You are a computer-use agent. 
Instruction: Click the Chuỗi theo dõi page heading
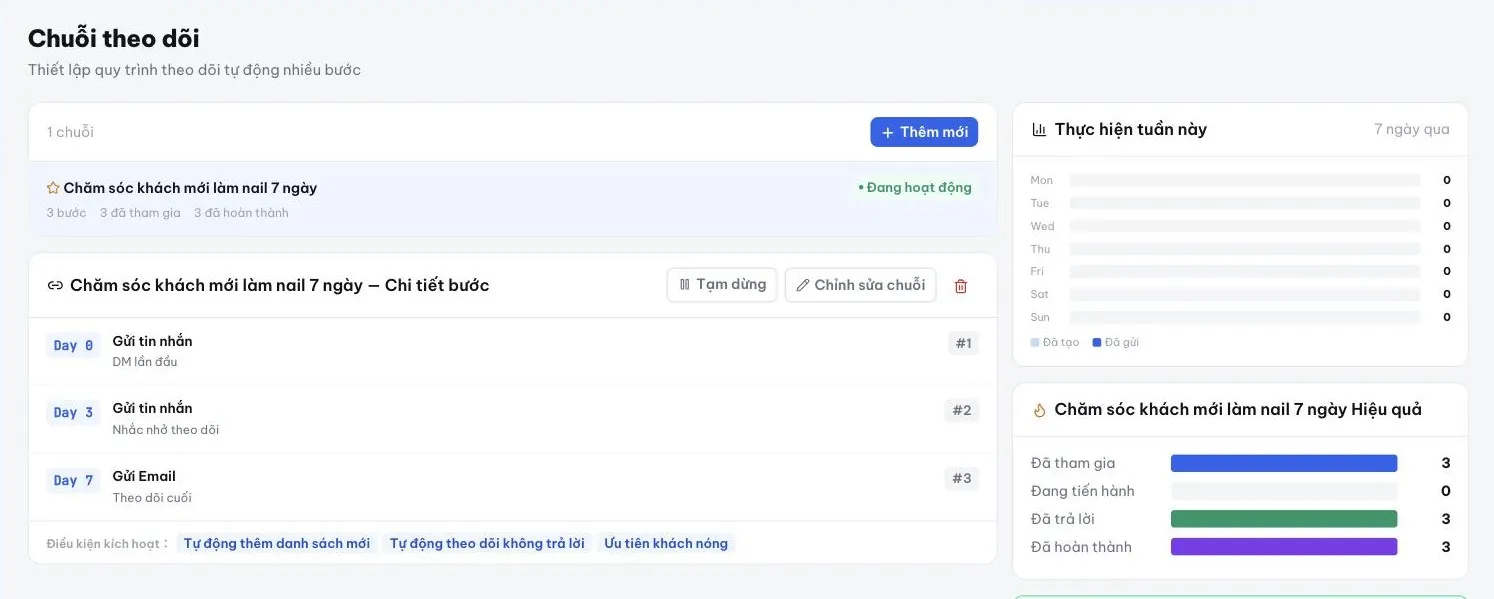pyautogui.click(x=114, y=39)
